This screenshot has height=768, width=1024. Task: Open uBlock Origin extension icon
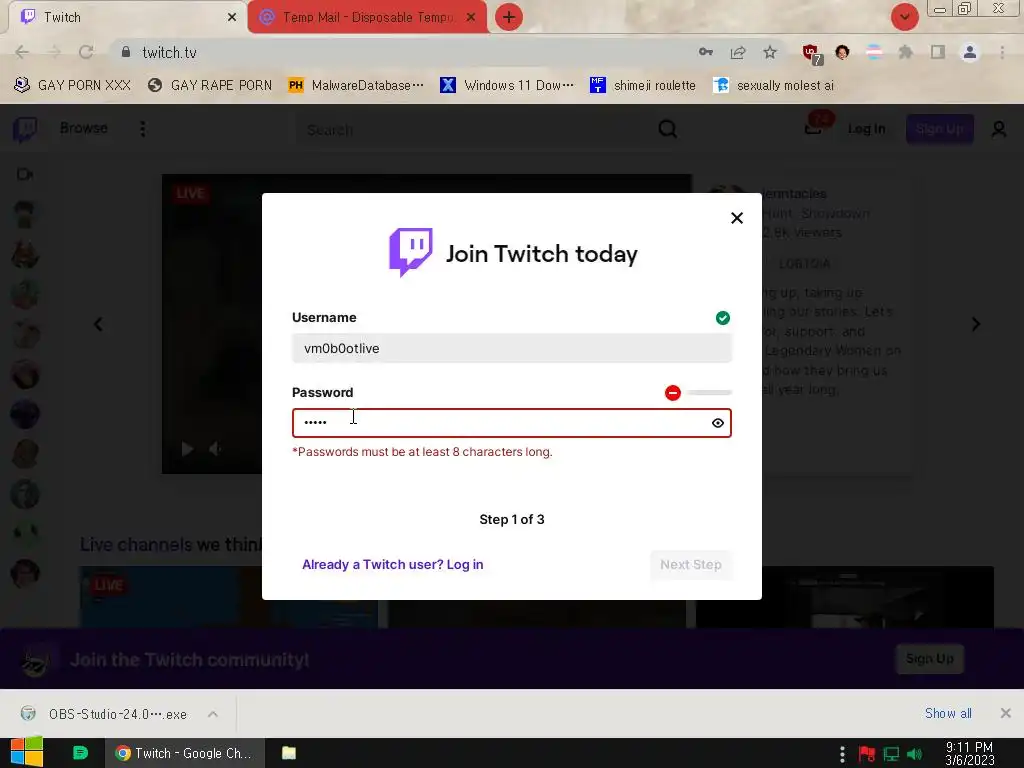pyautogui.click(x=812, y=54)
